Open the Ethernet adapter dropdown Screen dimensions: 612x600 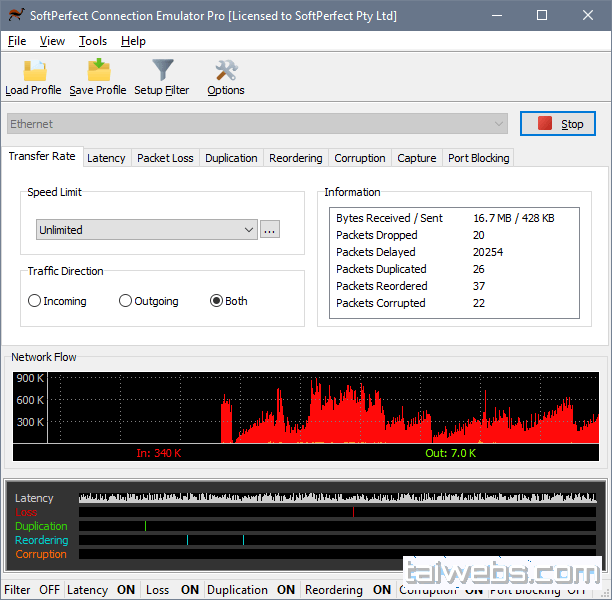[258, 124]
